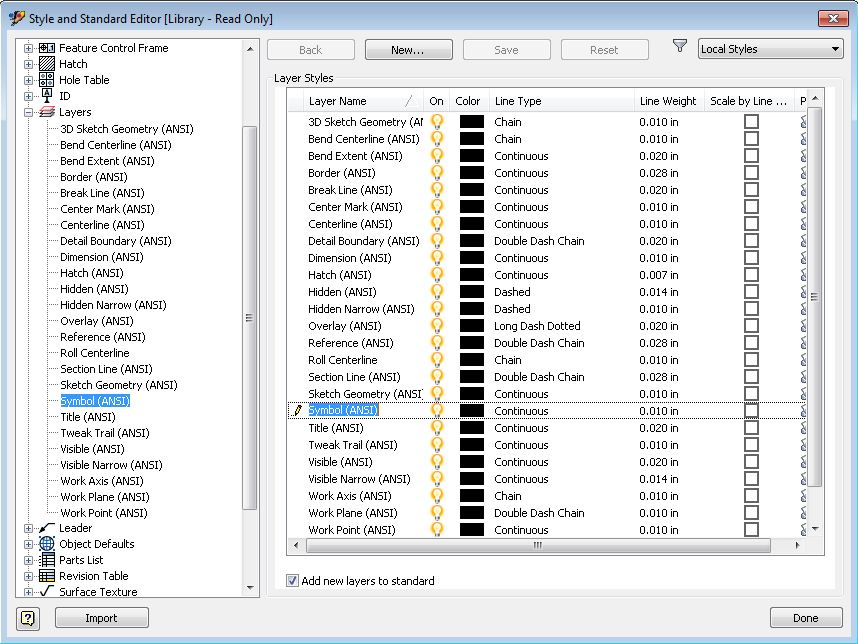Viewport: 858px width, 644px height.
Task: Click the filter funnel icon near Local Styles
Action: tap(679, 44)
